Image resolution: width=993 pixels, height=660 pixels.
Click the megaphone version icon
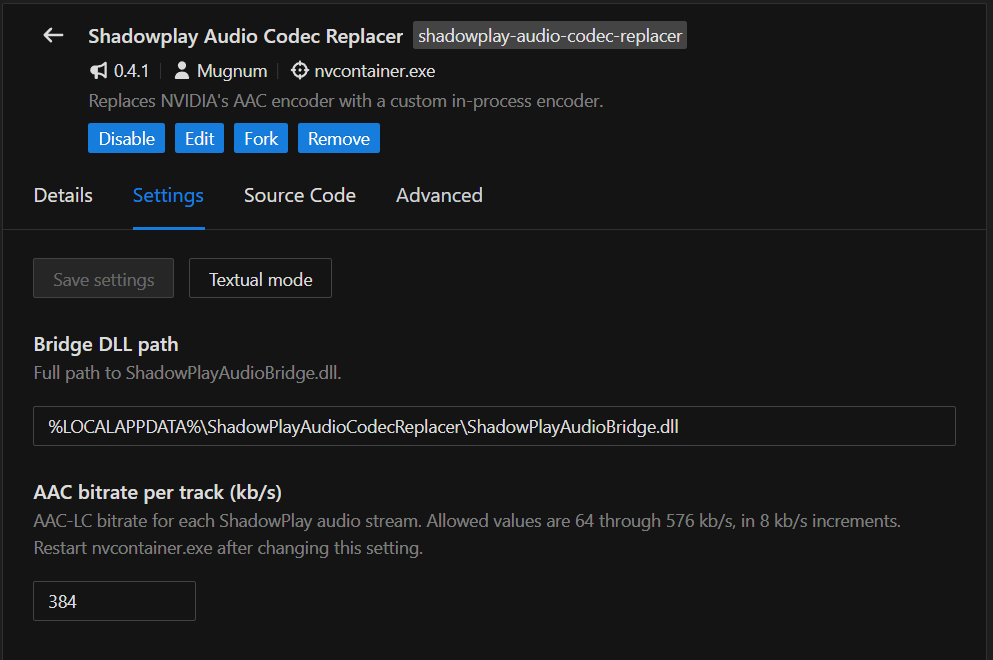pyautogui.click(x=98, y=71)
